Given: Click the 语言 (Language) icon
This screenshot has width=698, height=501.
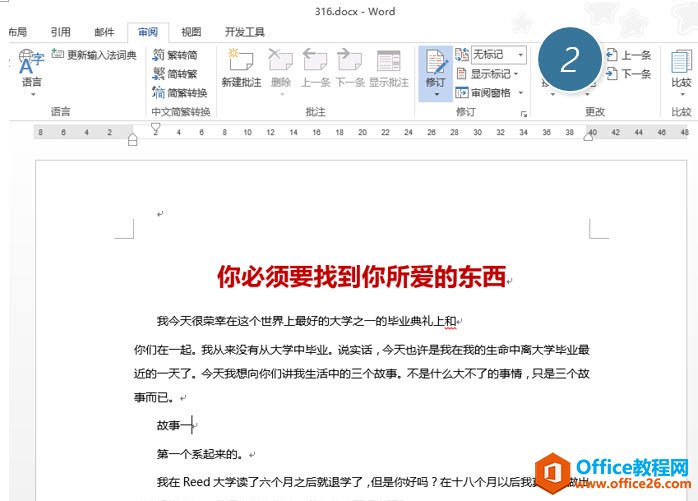Looking at the screenshot, I should (x=31, y=68).
